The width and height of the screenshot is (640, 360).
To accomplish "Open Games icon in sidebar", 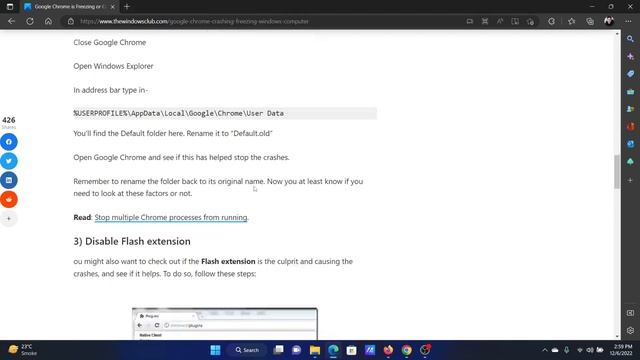I will (x=631, y=109).
